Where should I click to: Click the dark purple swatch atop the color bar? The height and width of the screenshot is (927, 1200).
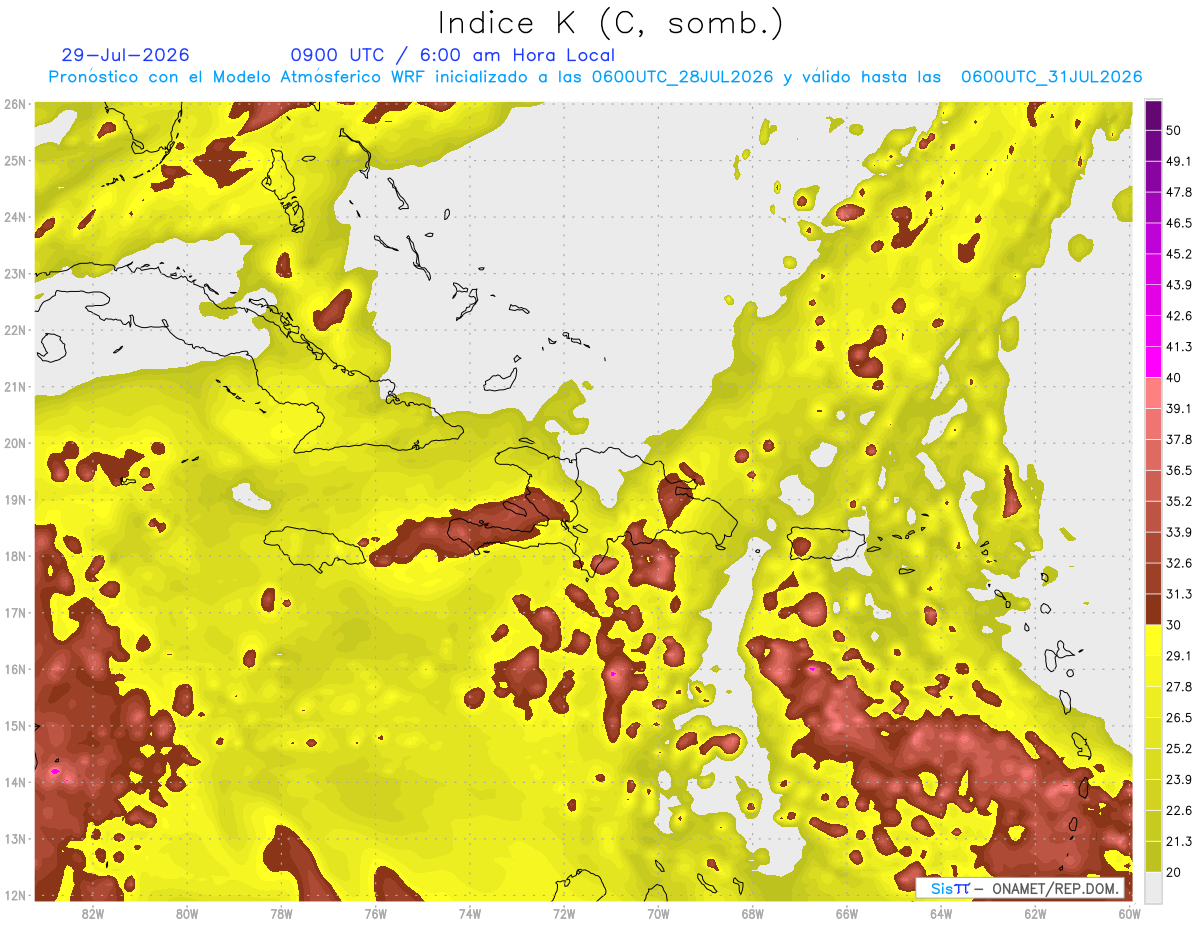click(x=1154, y=116)
